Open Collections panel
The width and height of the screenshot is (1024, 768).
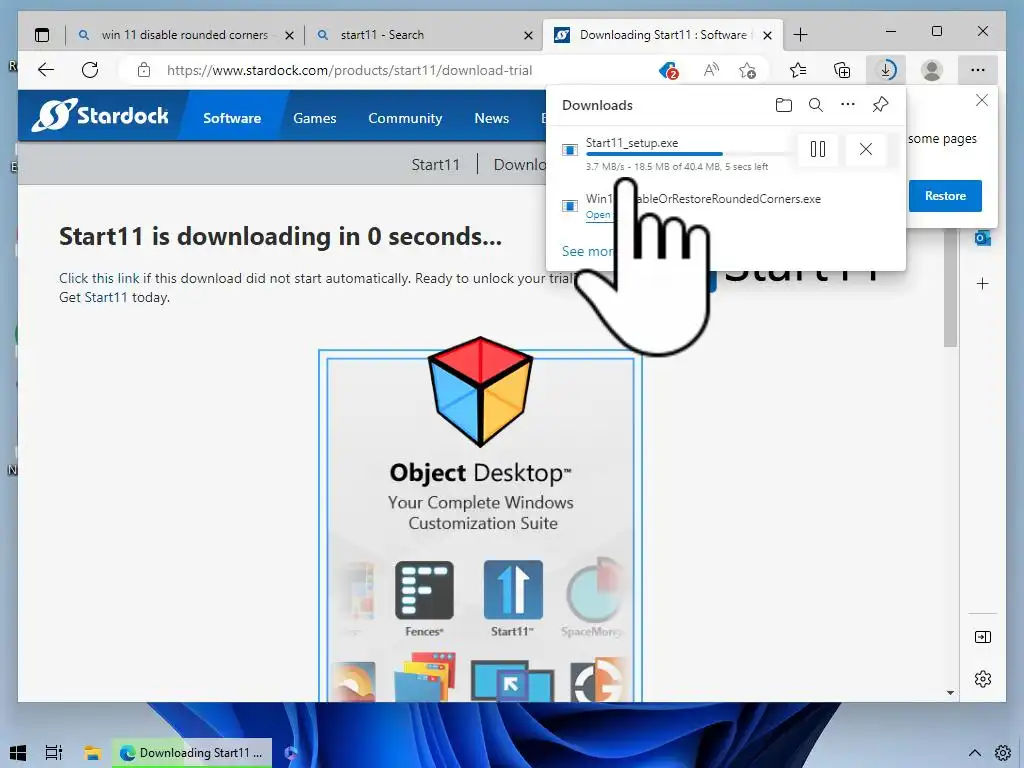[x=842, y=70]
